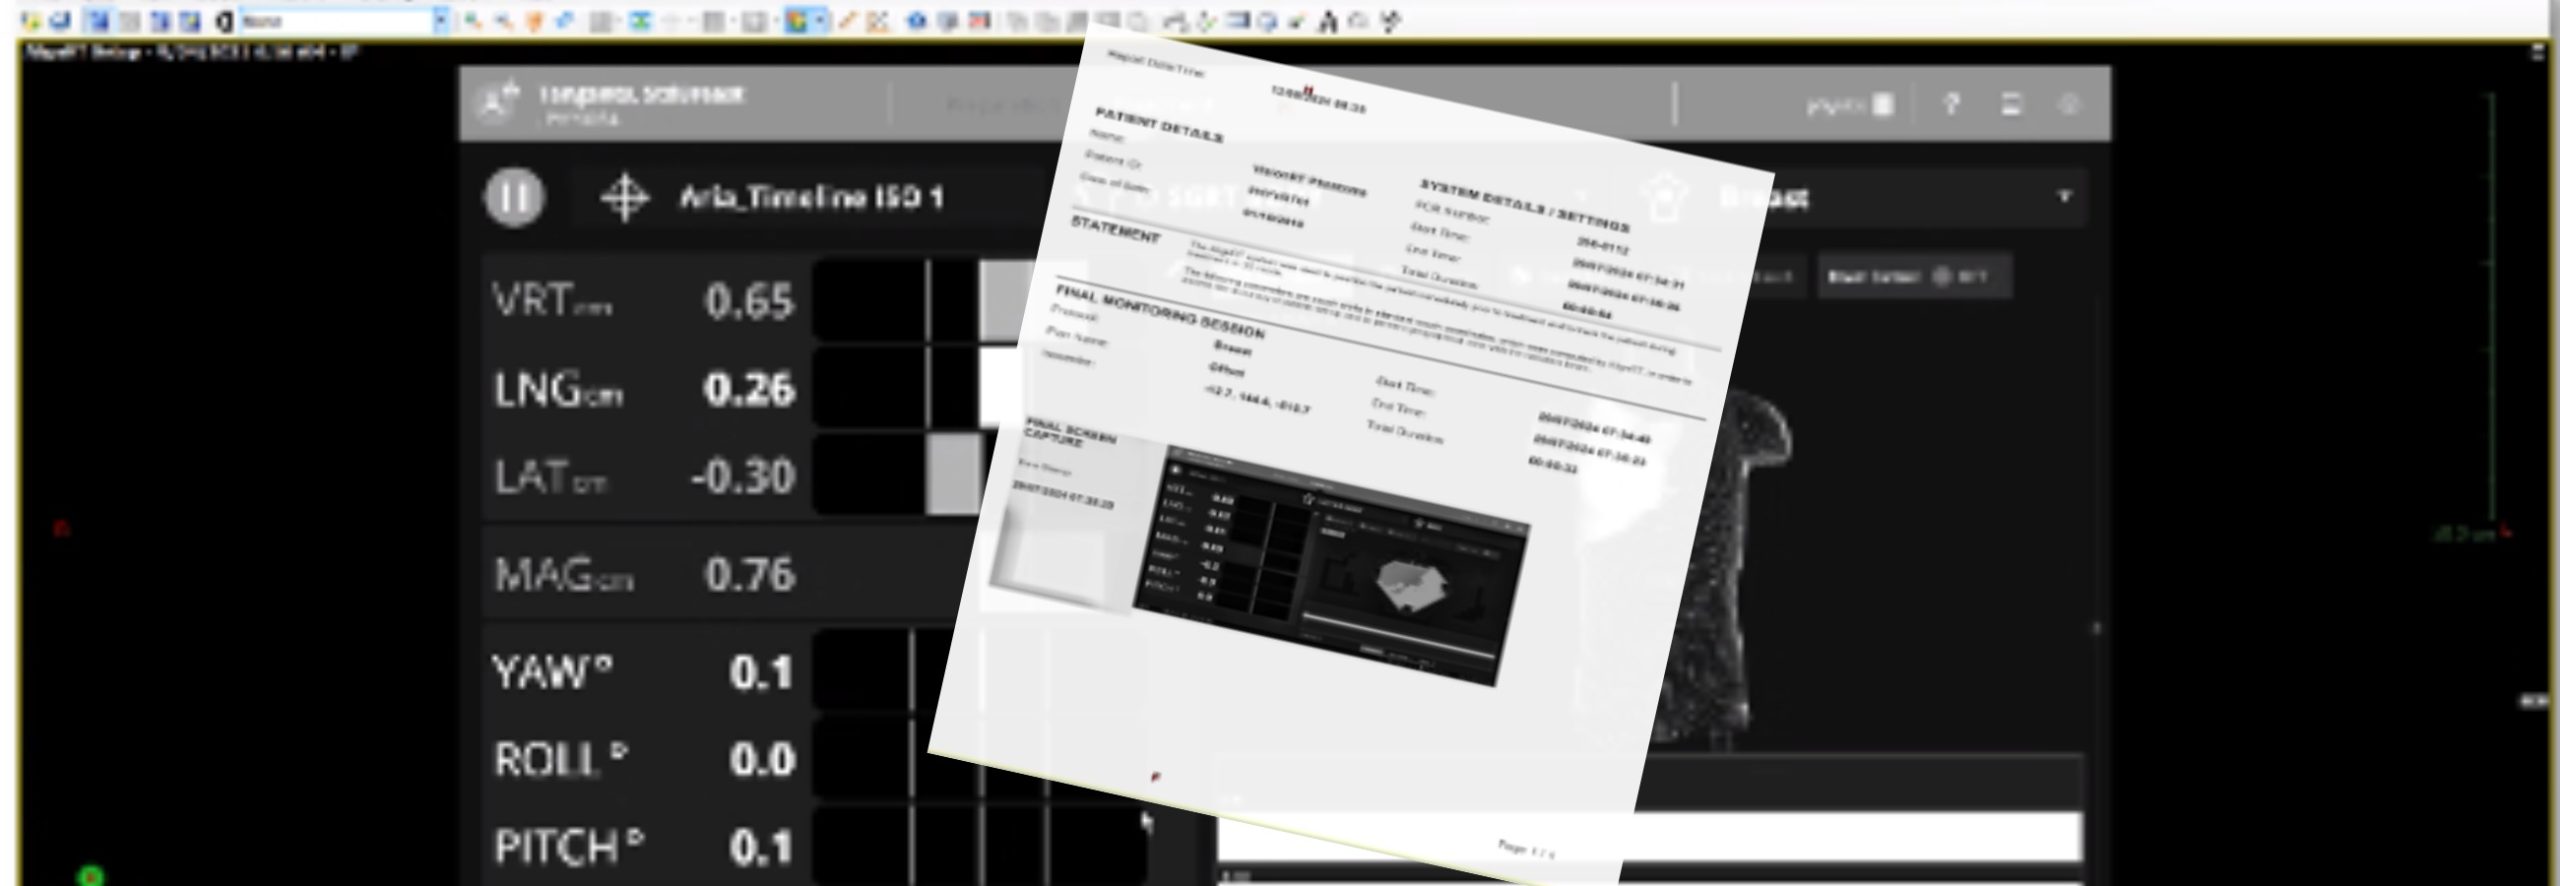The width and height of the screenshot is (2560, 886).
Task: Click the VRT value 0.65
Action: point(749,301)
